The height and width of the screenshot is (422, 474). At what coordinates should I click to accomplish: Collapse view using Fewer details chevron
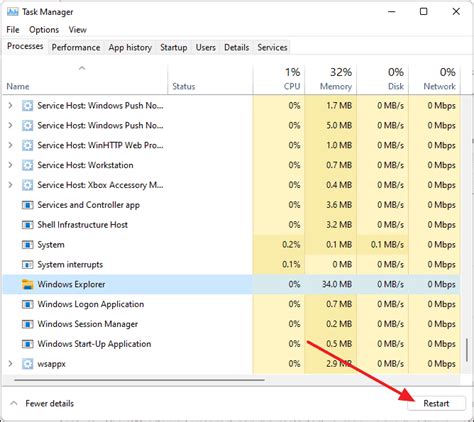14,403
